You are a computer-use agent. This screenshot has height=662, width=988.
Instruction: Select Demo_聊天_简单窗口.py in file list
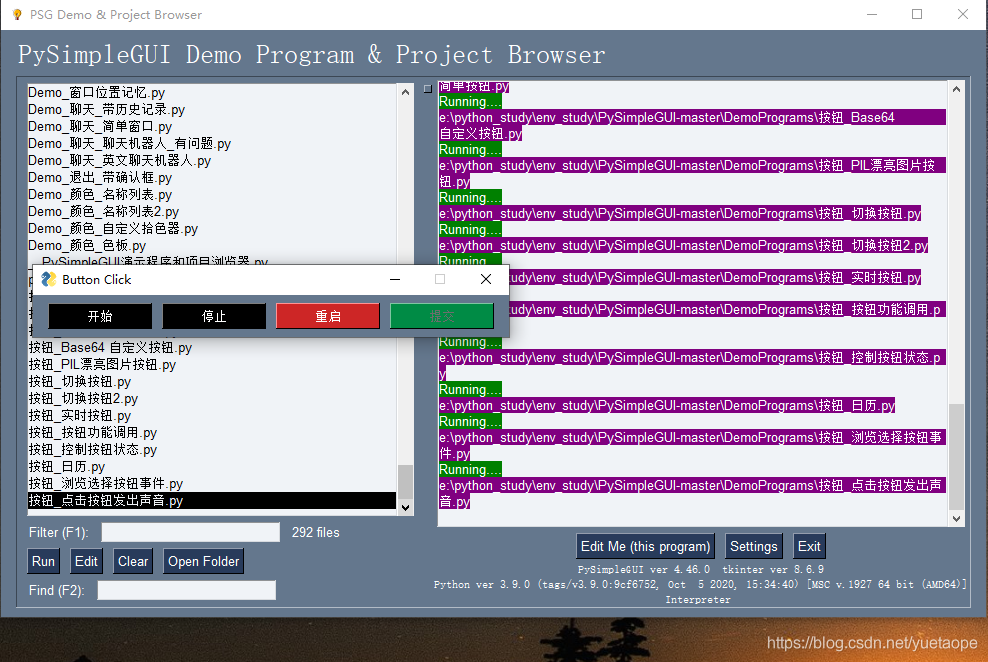click(x=212, y=127)
